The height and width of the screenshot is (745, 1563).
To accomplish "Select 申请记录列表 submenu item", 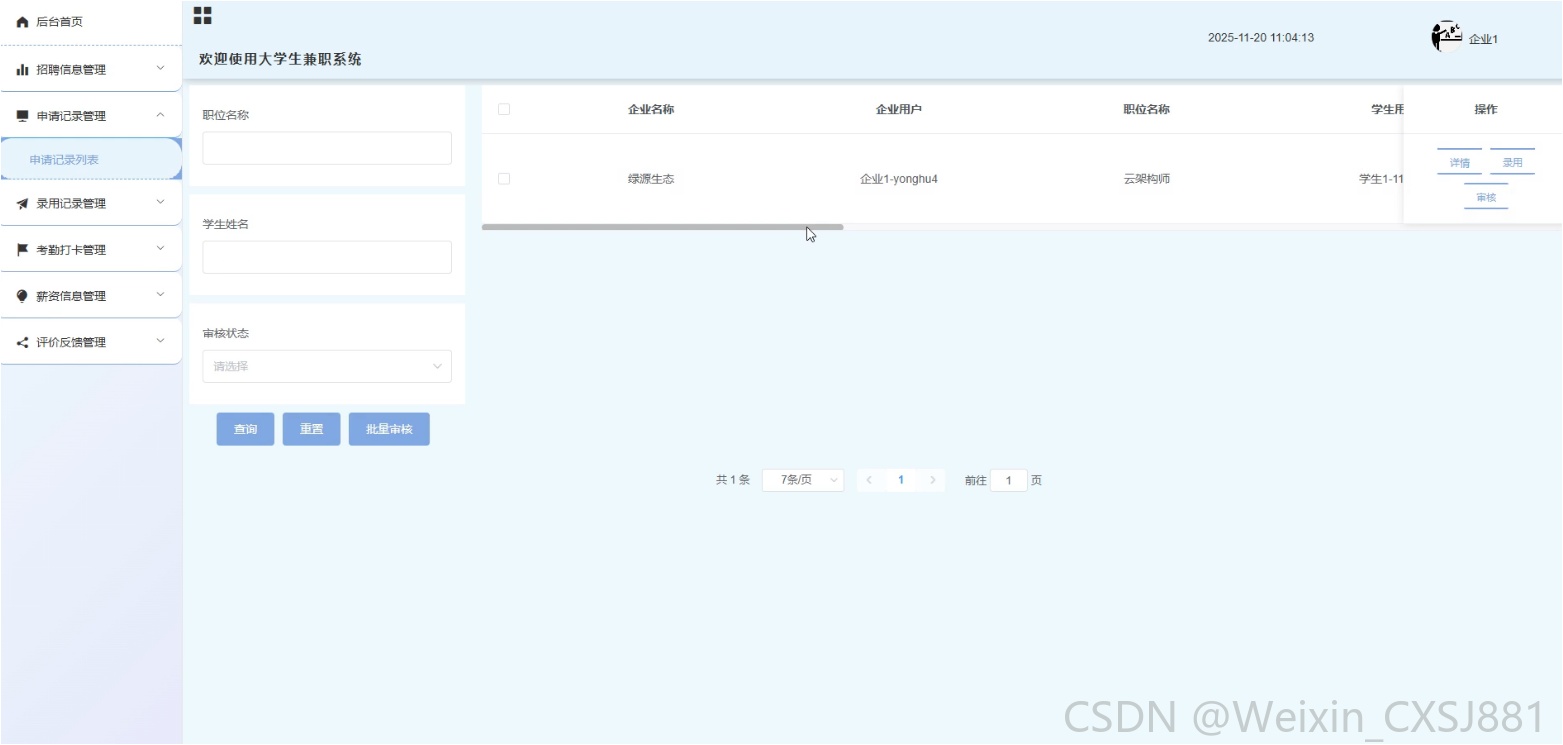I will point(91,160).
